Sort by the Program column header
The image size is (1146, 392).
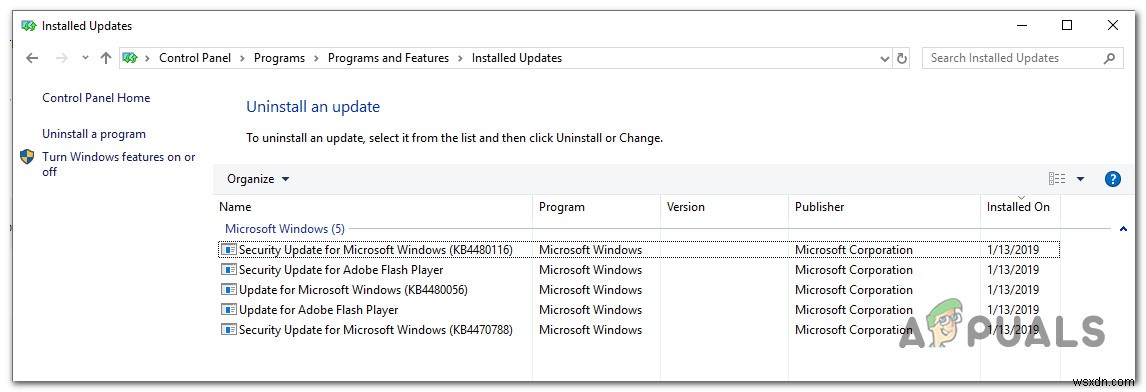596,207
